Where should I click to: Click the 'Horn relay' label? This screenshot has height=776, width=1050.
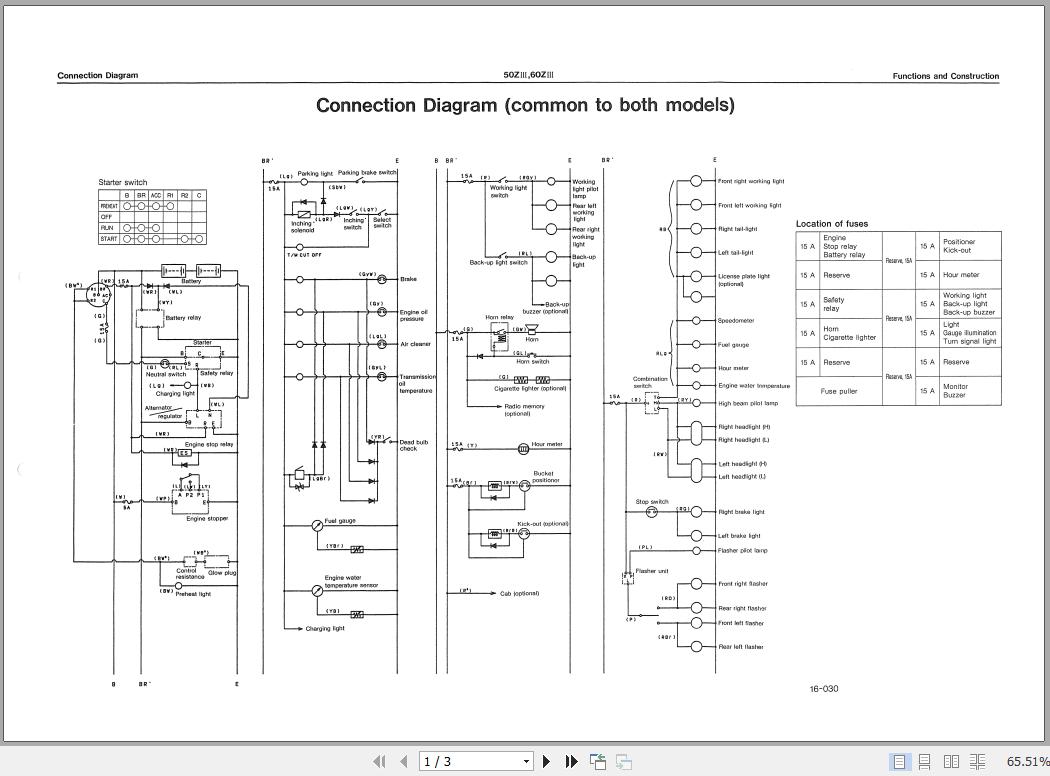(x=499, y=317)
